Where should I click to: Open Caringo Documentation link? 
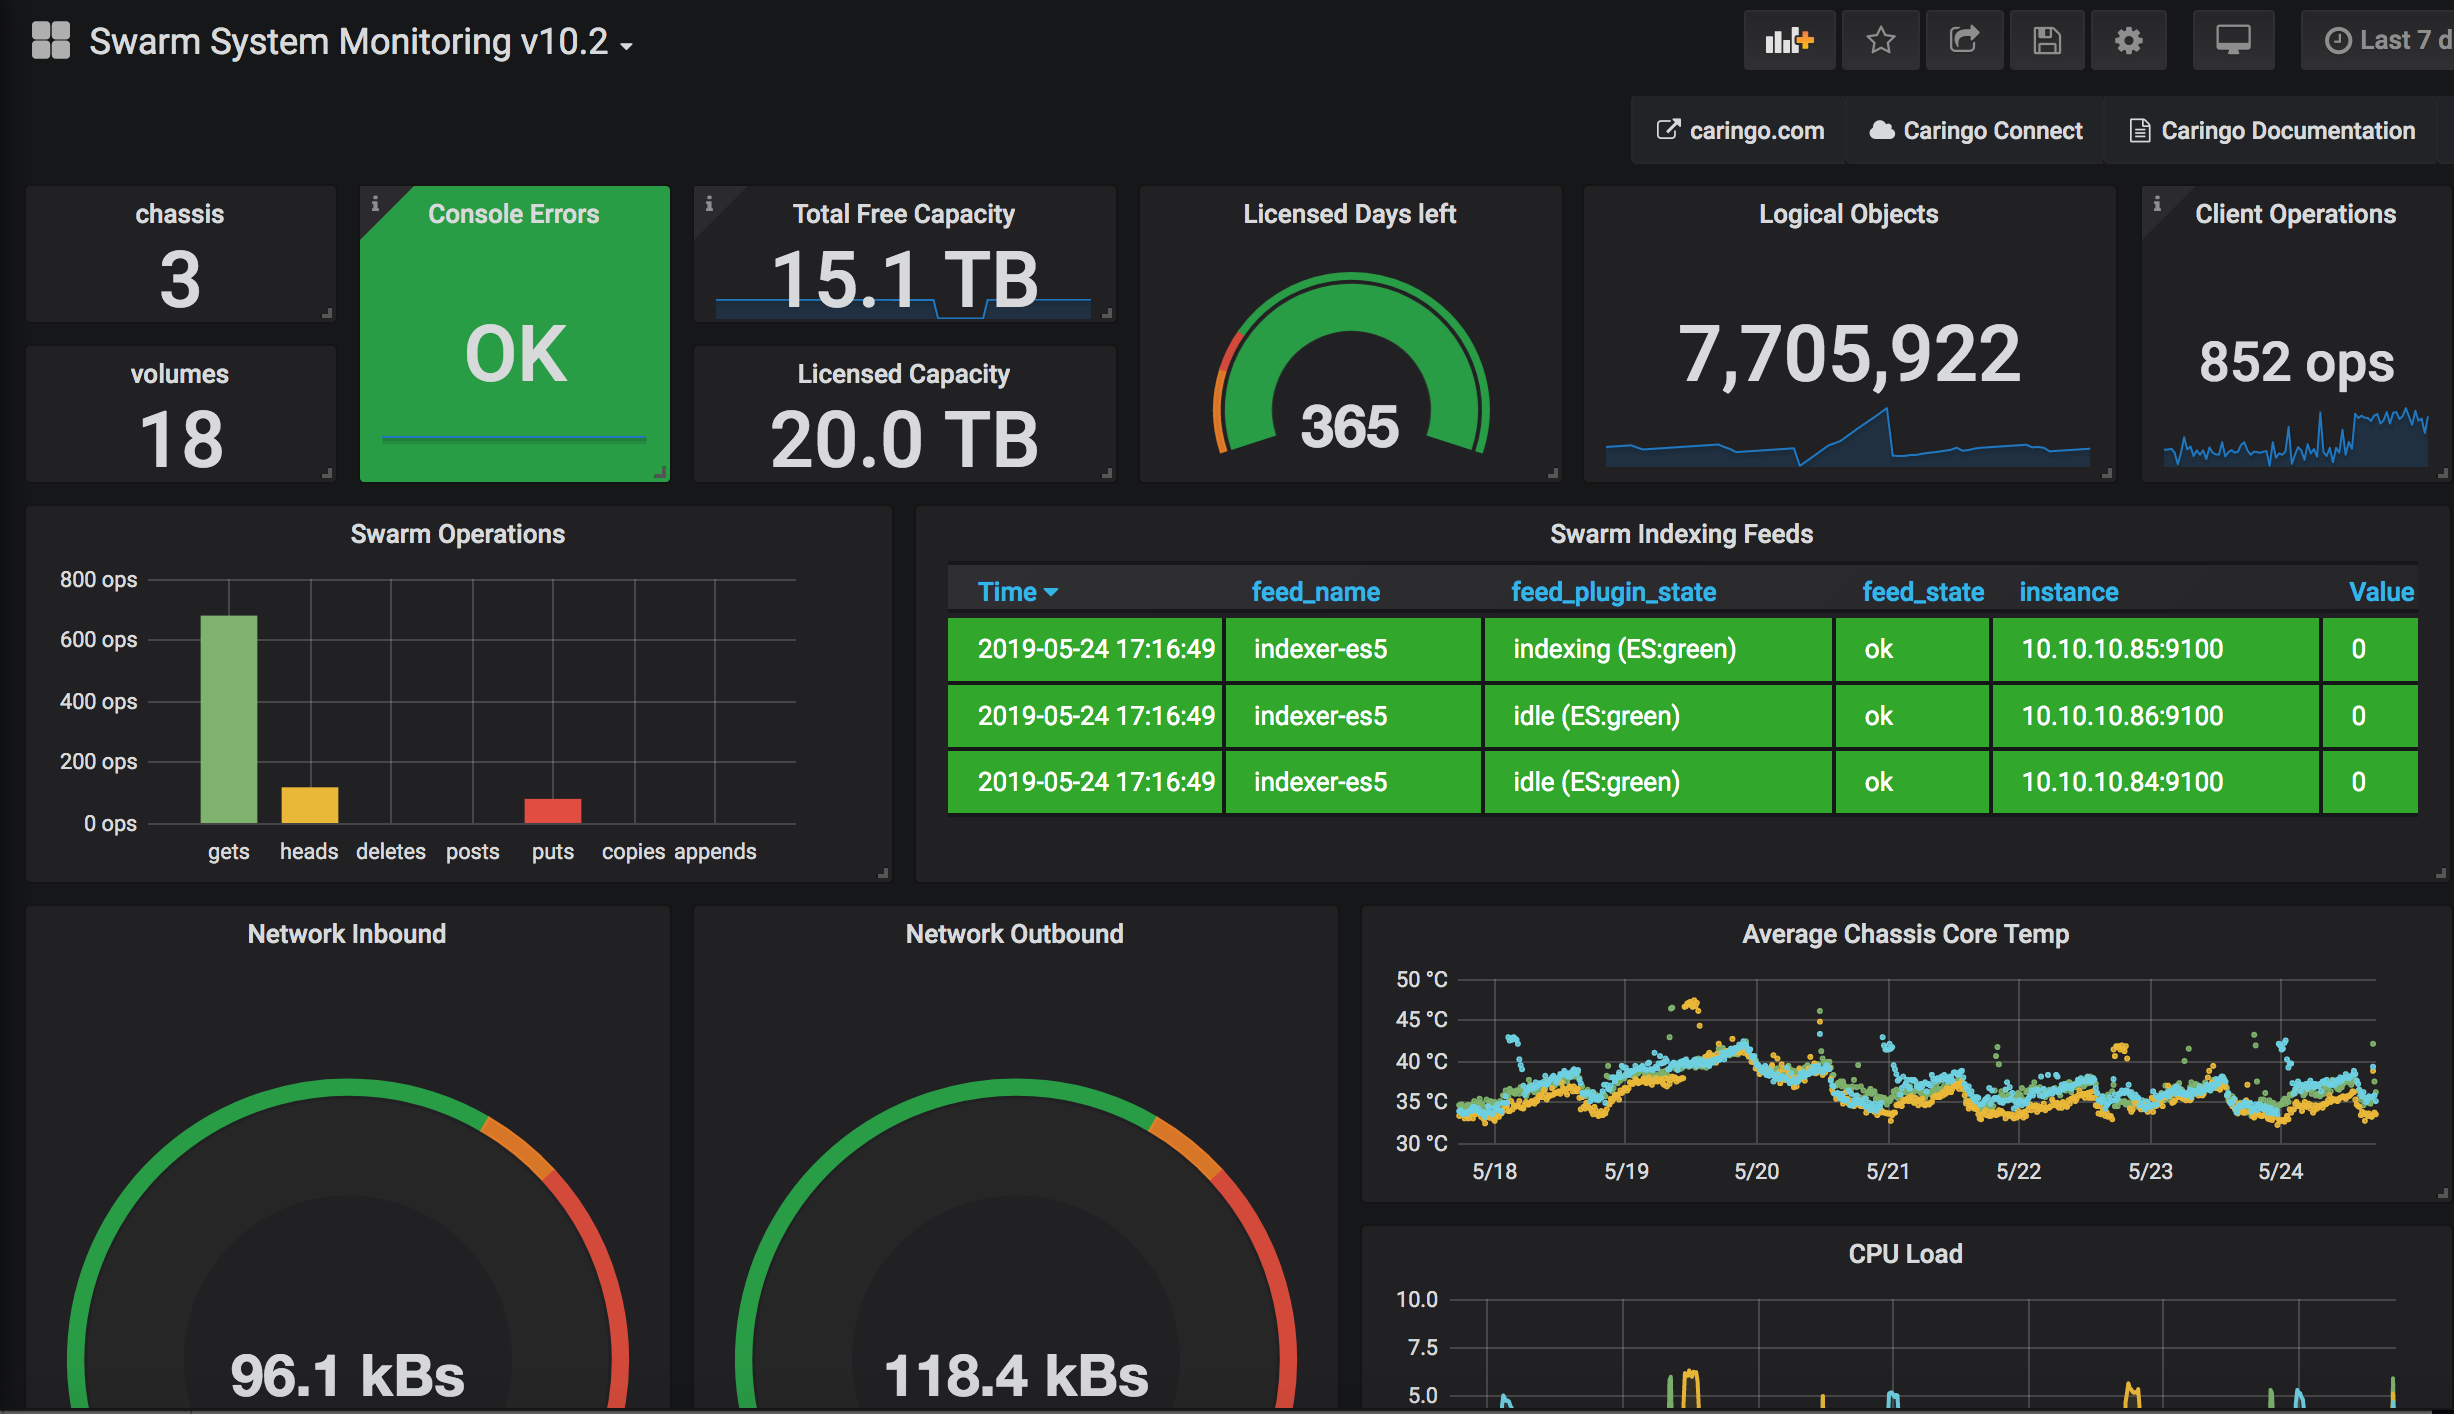click(2272, 131)
